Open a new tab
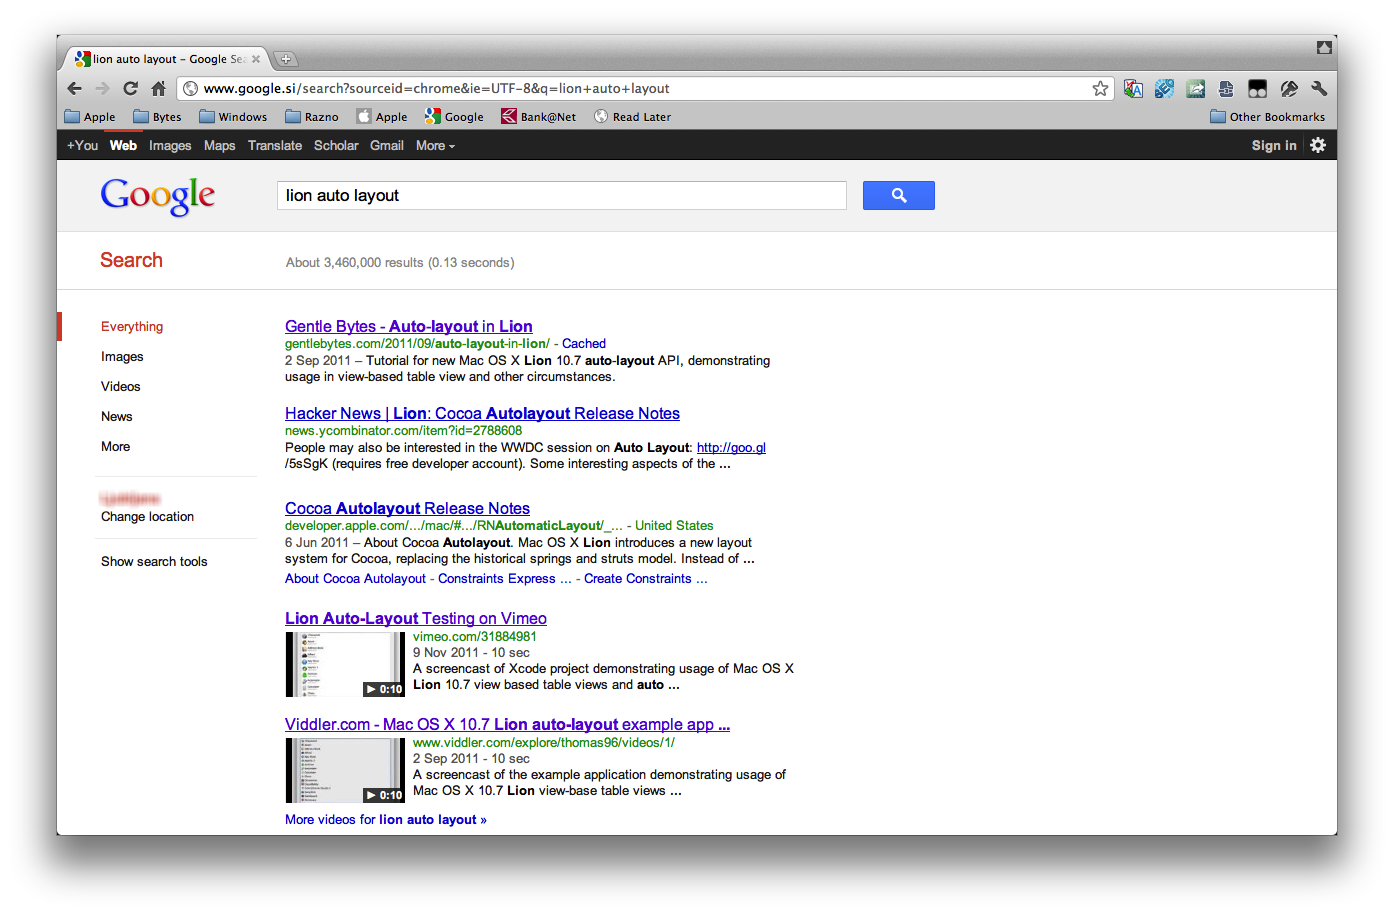Image resolution: width=1394 pixels, height=914 pixels. pos(285,59)
